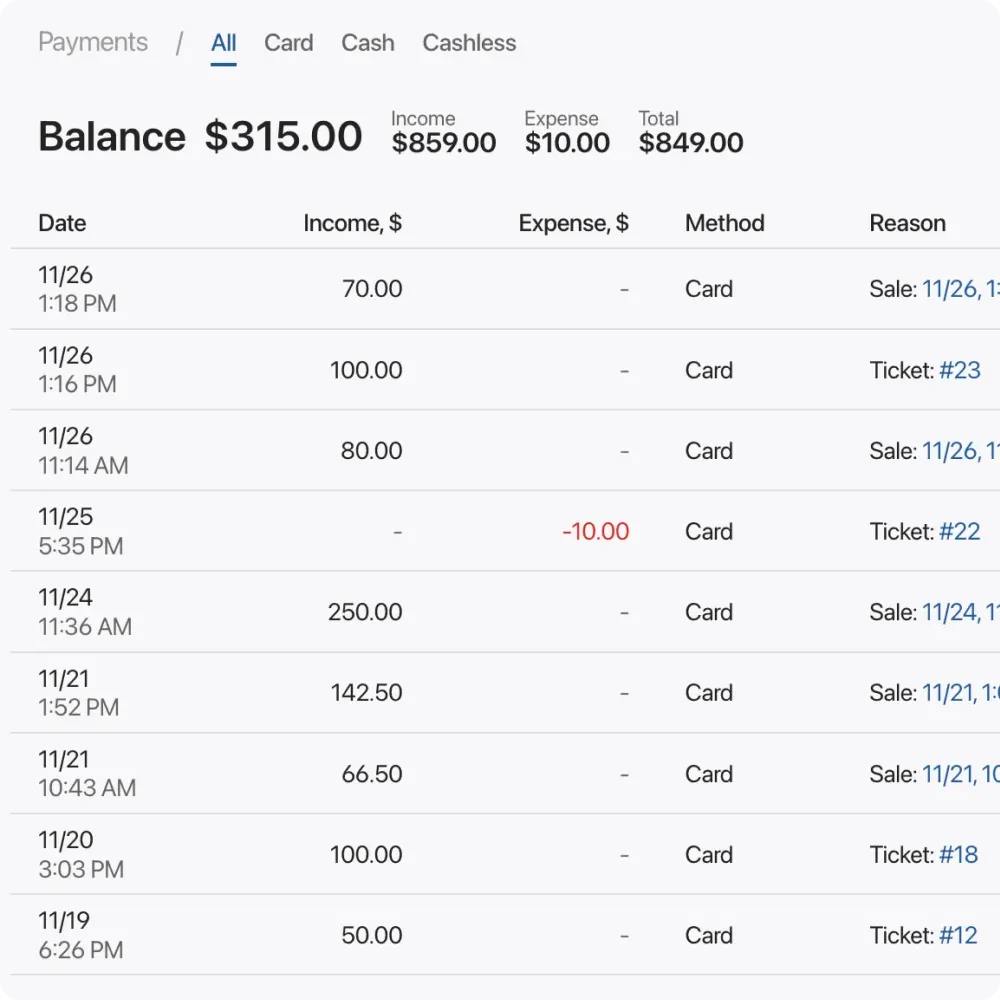
Task: Switch to the Card payments tab
Action: pos(288,43)
